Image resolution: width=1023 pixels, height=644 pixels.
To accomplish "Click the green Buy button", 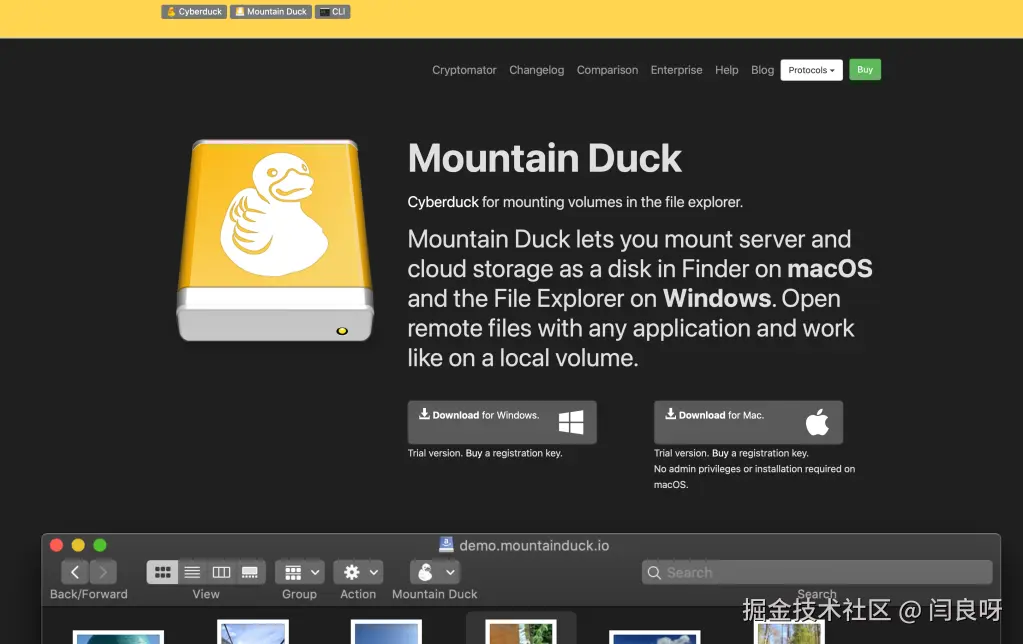I will pyautogui.click(x=865, y=70).
